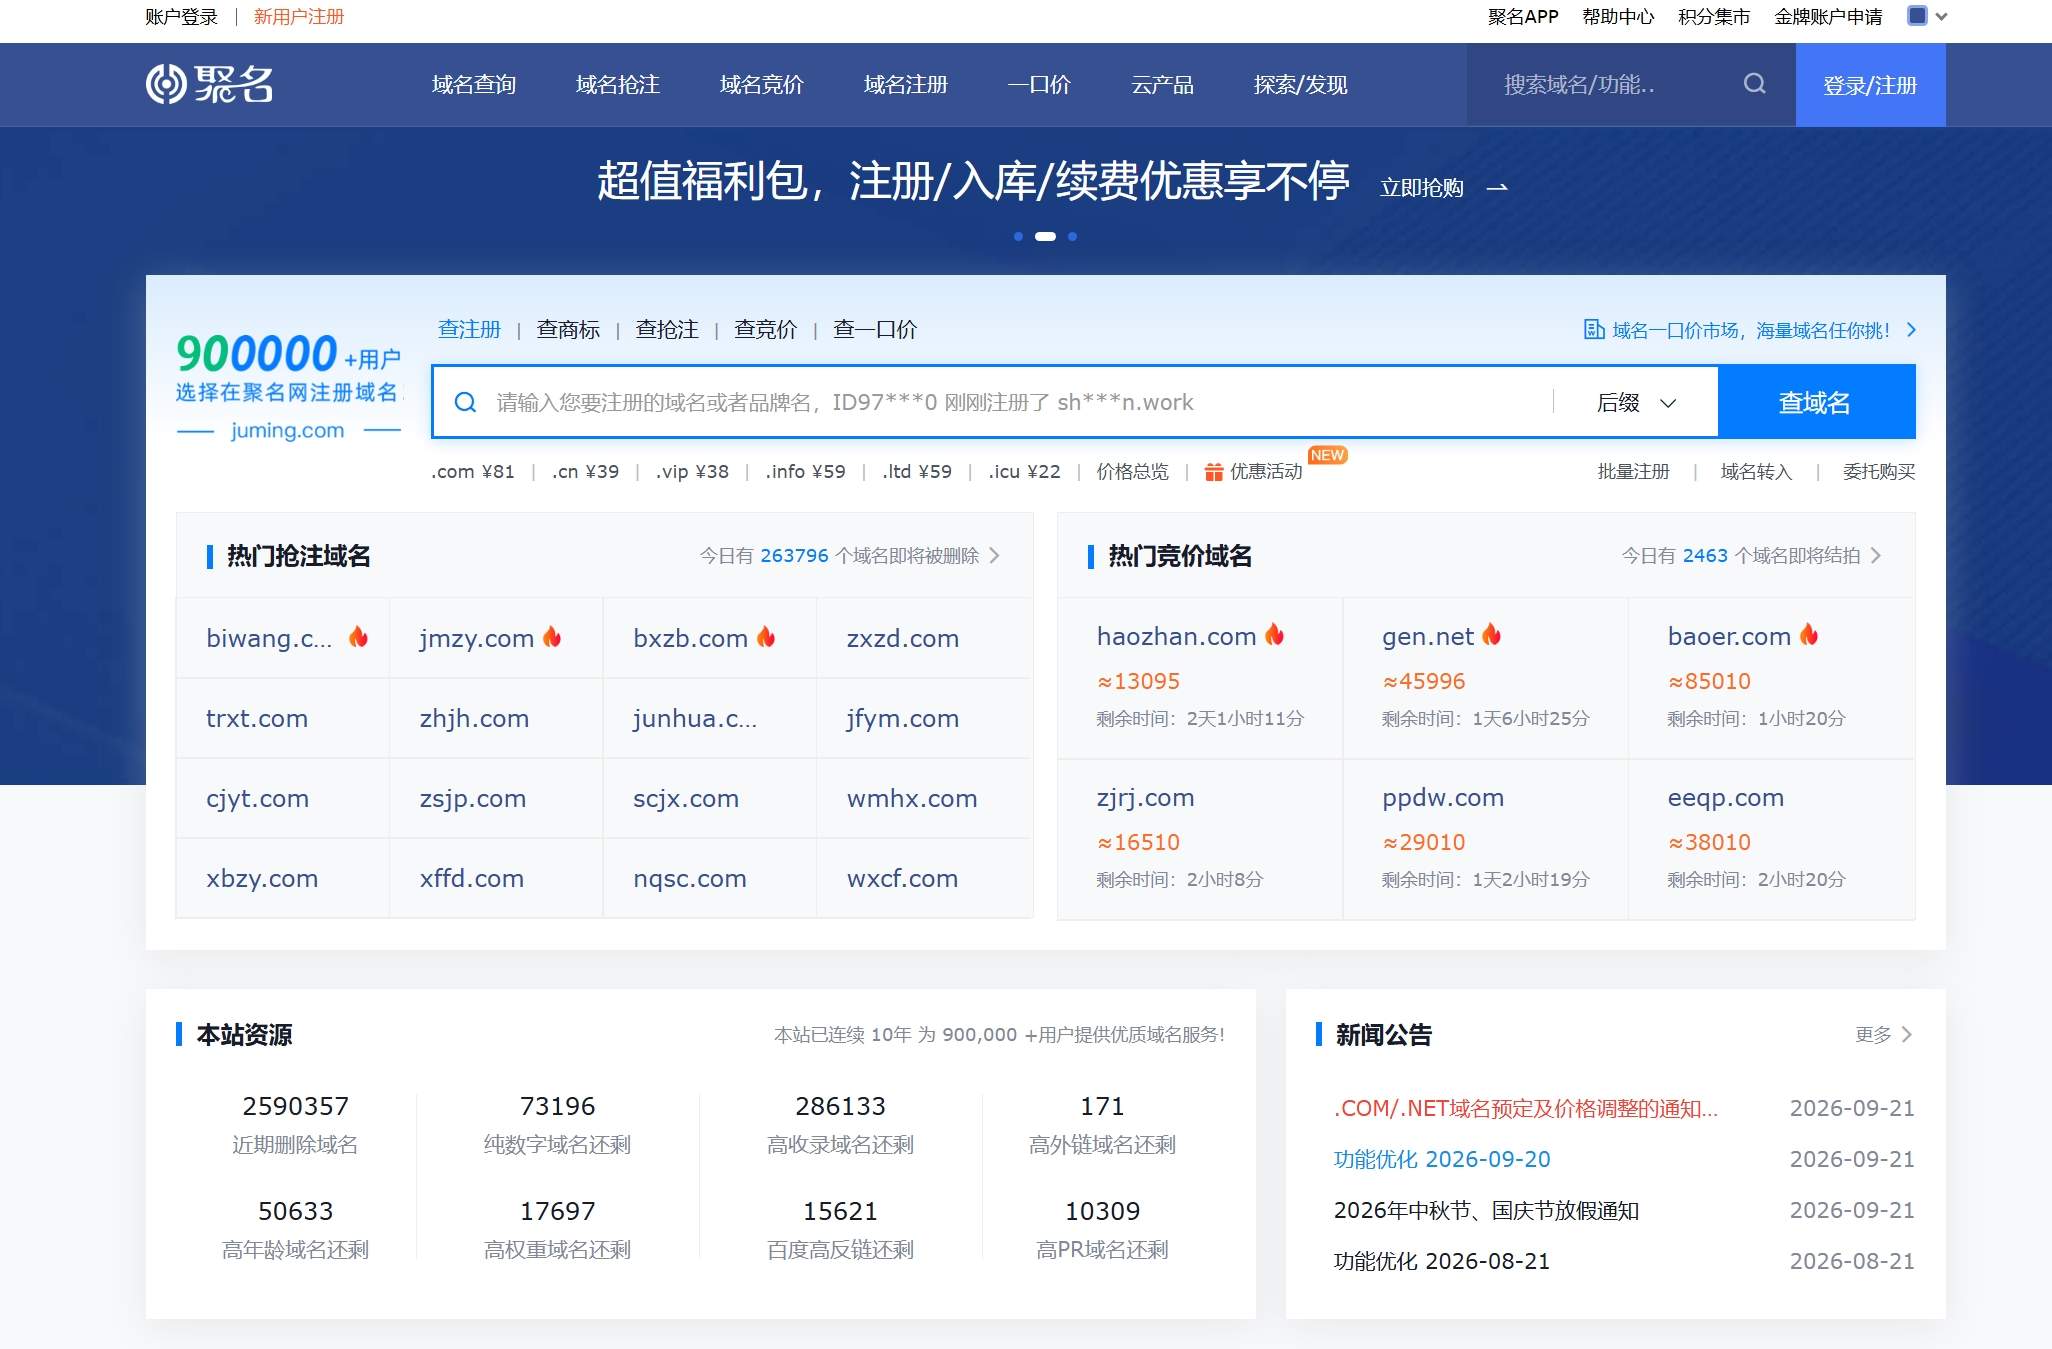Open 探索/发现 nav menu

[1301, 85]
